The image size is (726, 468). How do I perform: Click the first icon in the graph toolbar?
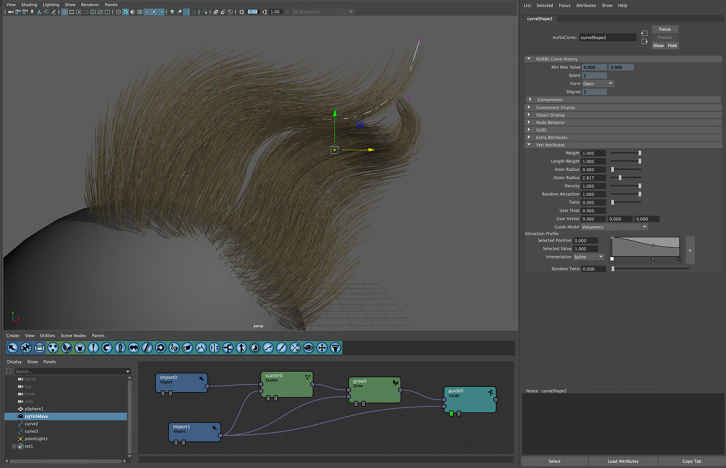[13, 348]
